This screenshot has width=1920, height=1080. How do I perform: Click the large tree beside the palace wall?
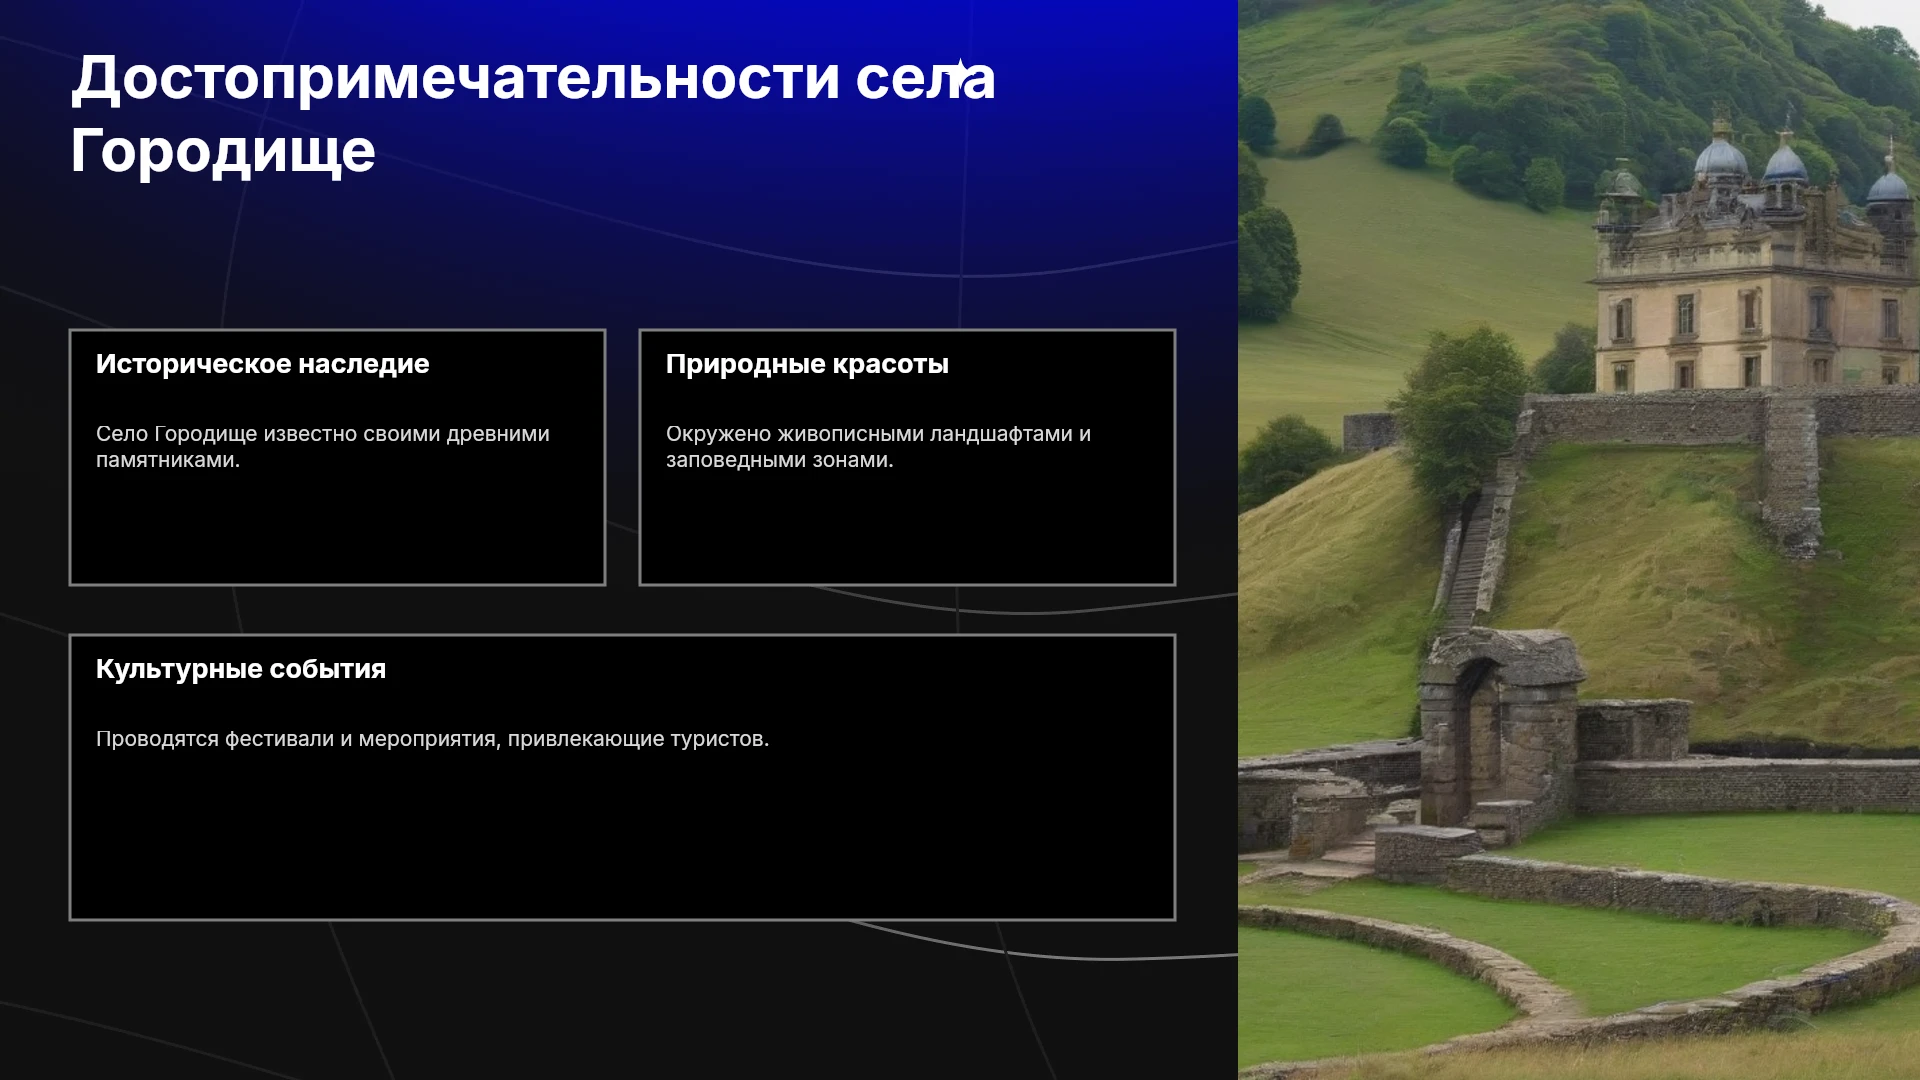(x=1462, y=410)
